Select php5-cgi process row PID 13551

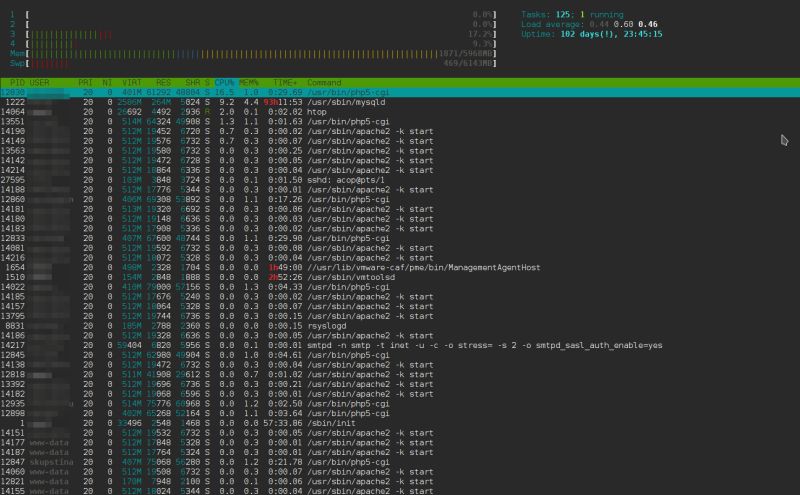click(x=400, y=121)
